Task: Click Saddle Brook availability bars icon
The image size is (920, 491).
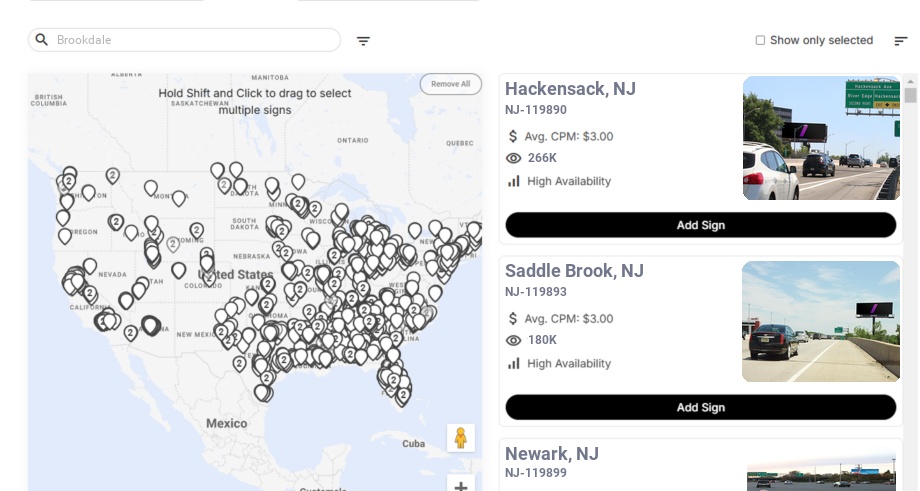Action: (514, 363)
